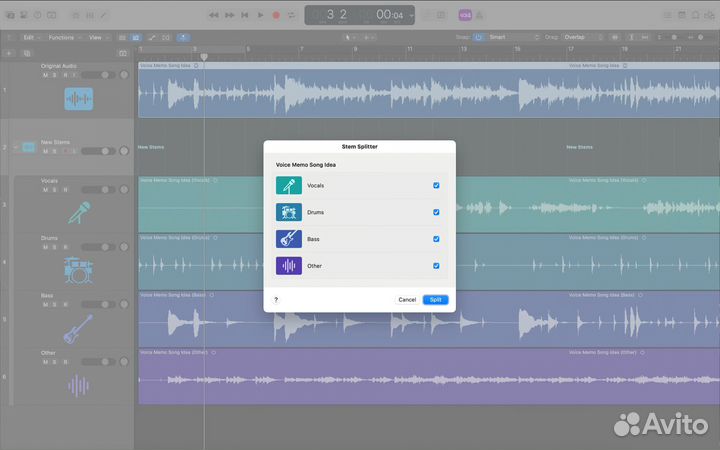The width and height of the screenshot is (720, 450).
Task: Record-enable the Original Audio track
Action: [x=65, y=75]
